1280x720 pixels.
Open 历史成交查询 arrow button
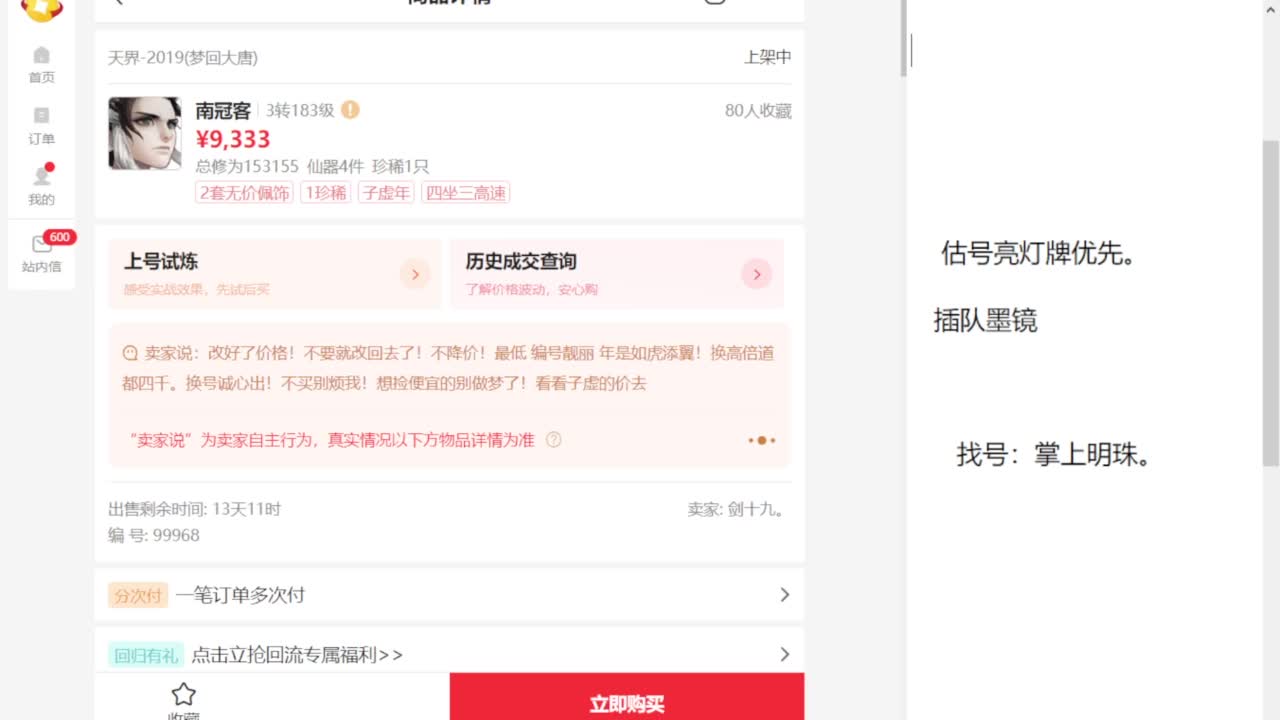click(757, 274)
